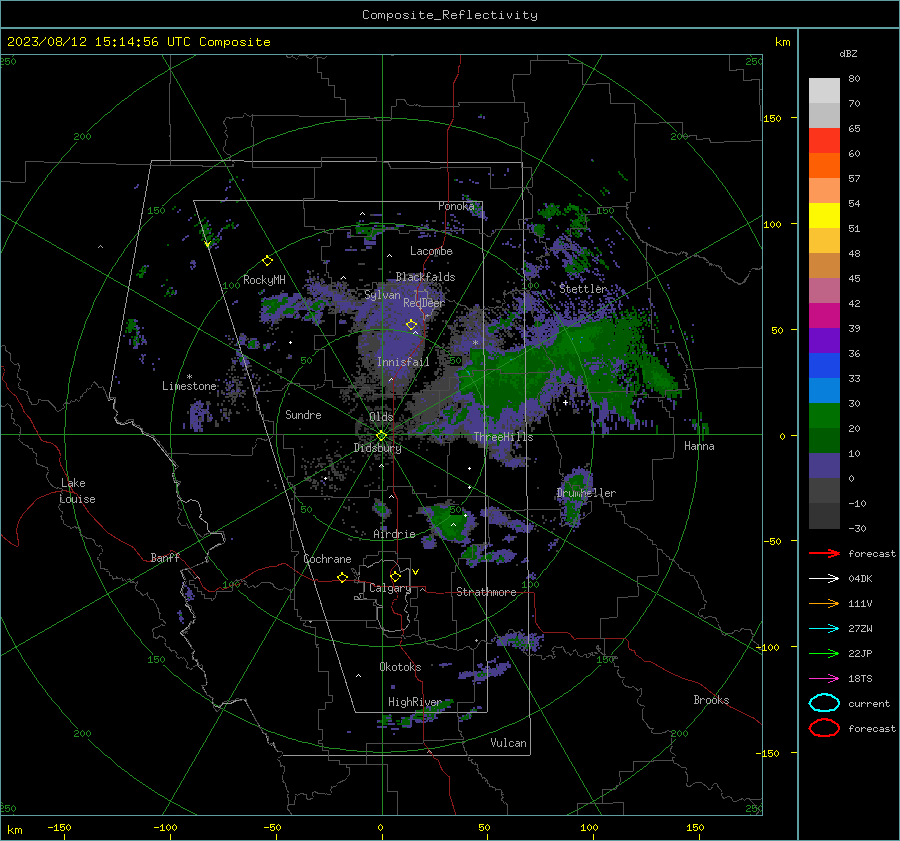Click the Brooks town label

tap(711, 700)
